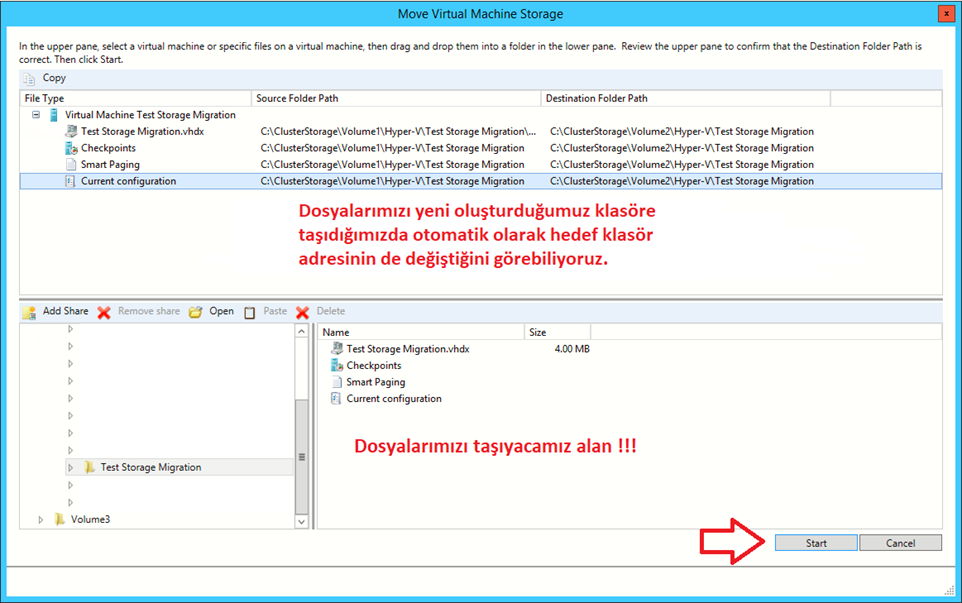Click the Source Folder Path column header

[396, 98]
